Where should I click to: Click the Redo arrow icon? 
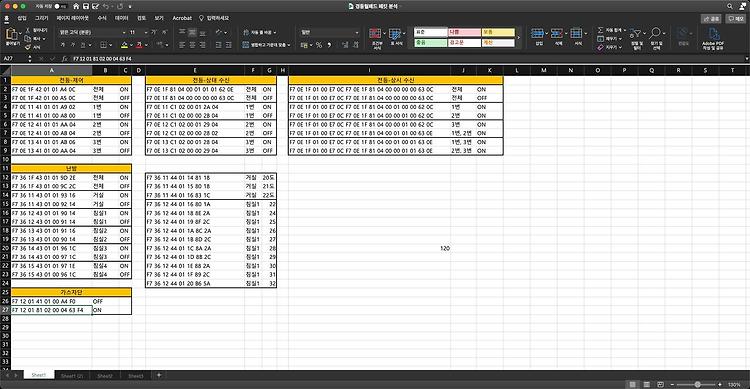click(120, 6)
